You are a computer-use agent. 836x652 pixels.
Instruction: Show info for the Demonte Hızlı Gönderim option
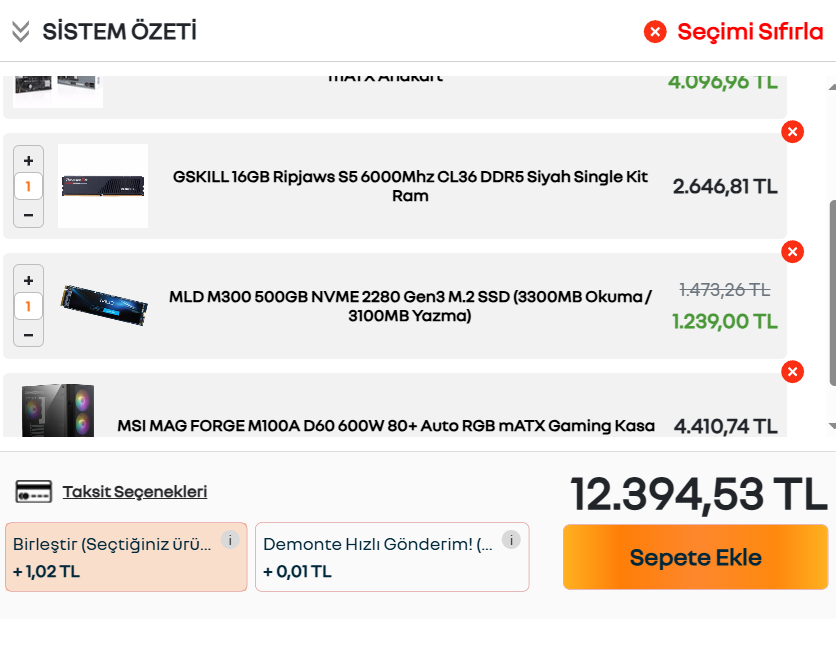(x=511, y=540)
